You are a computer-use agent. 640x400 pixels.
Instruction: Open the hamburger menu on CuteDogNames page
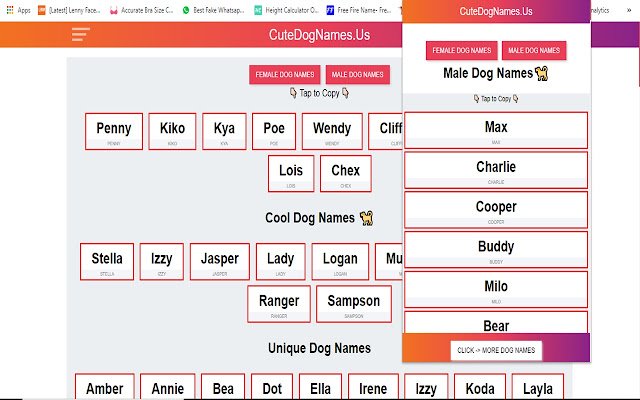point(80,34)
